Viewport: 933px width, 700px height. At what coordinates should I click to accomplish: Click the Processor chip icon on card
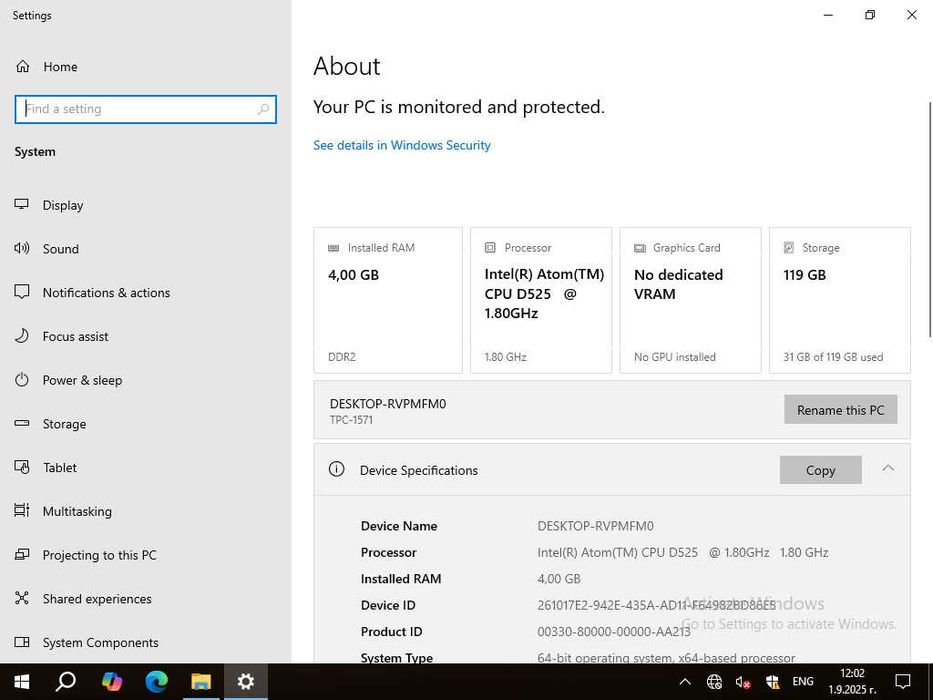(x=490, y=247)
